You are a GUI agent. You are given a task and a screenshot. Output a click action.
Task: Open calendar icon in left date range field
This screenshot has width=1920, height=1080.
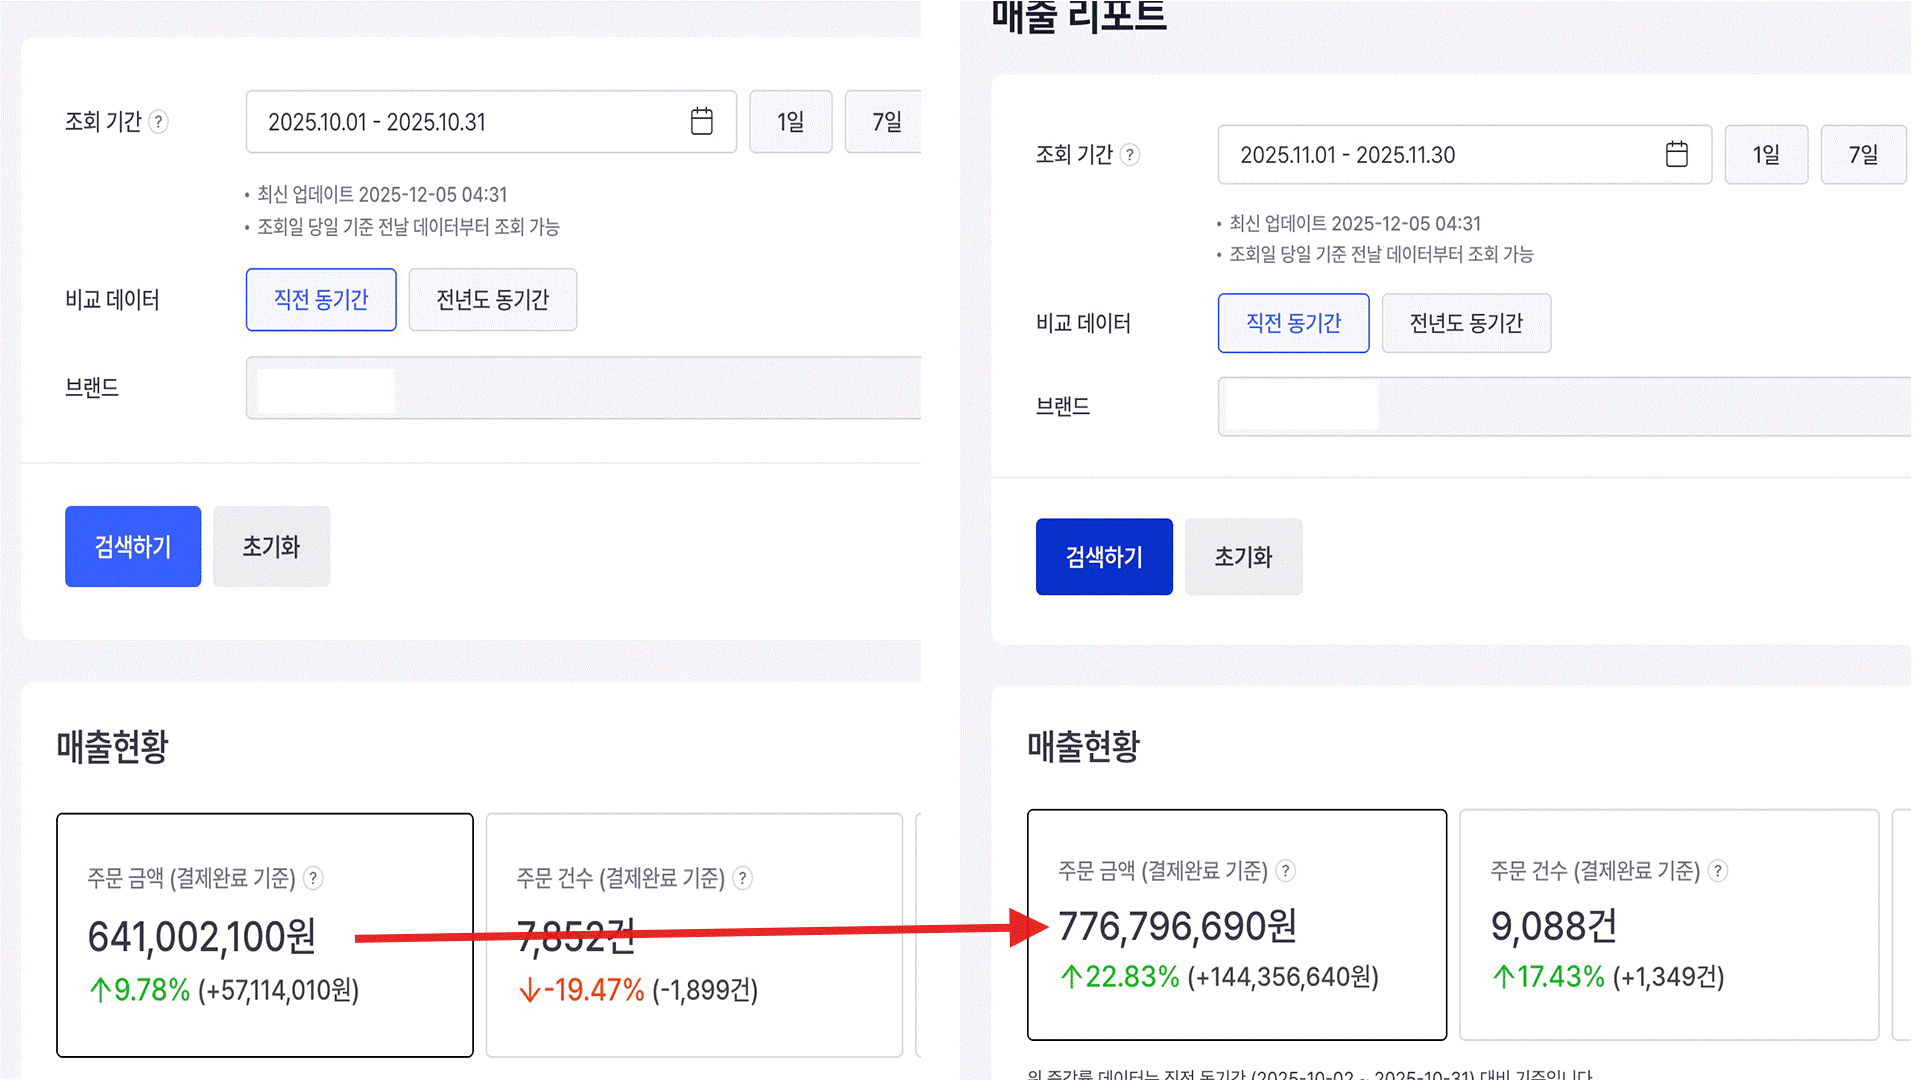702,122
